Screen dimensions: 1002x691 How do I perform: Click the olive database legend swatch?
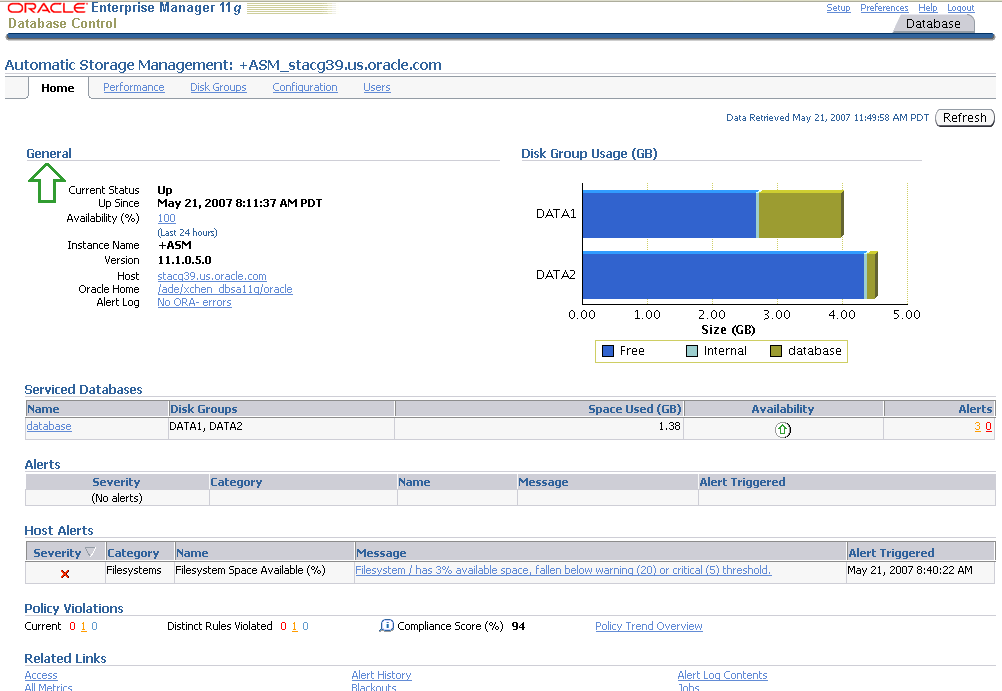point(777,351)
